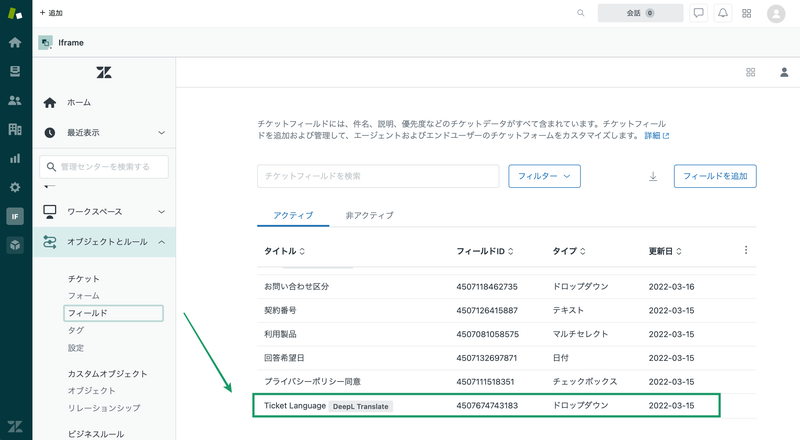Expand ワークスペース section
This screenshot has width=800, height=440.
[104, 212]
